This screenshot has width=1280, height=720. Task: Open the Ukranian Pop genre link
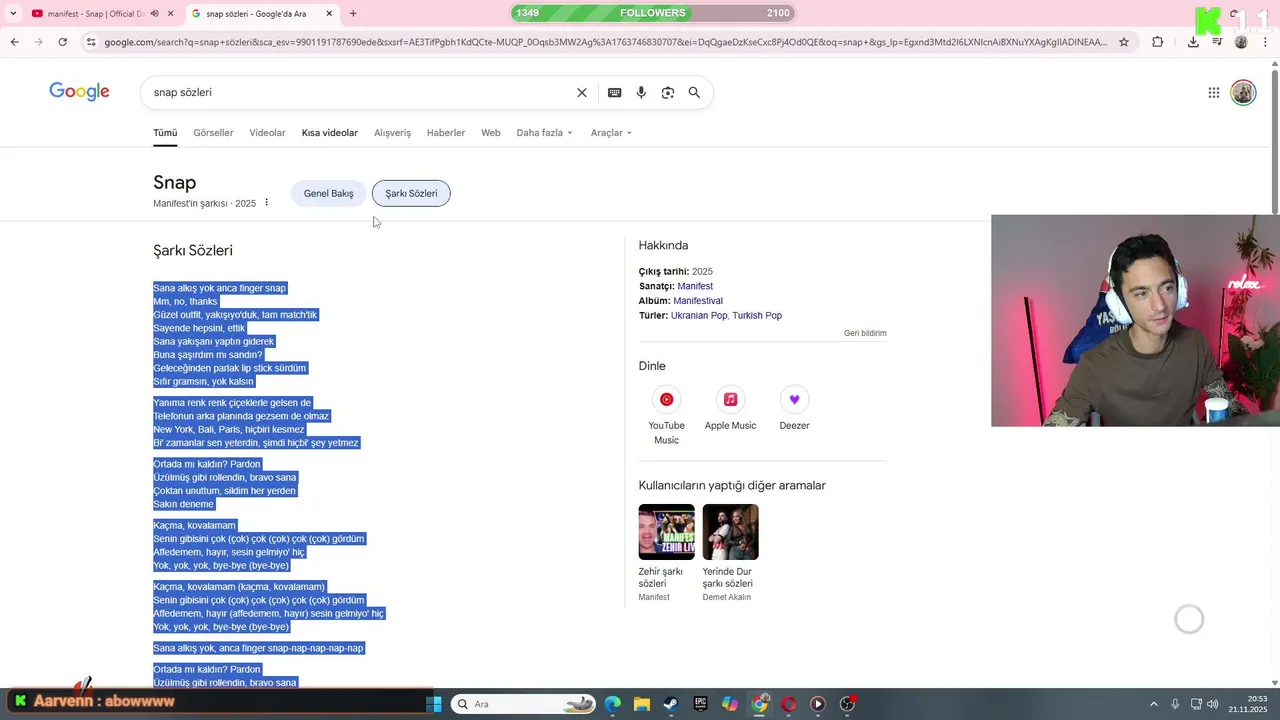699,315
